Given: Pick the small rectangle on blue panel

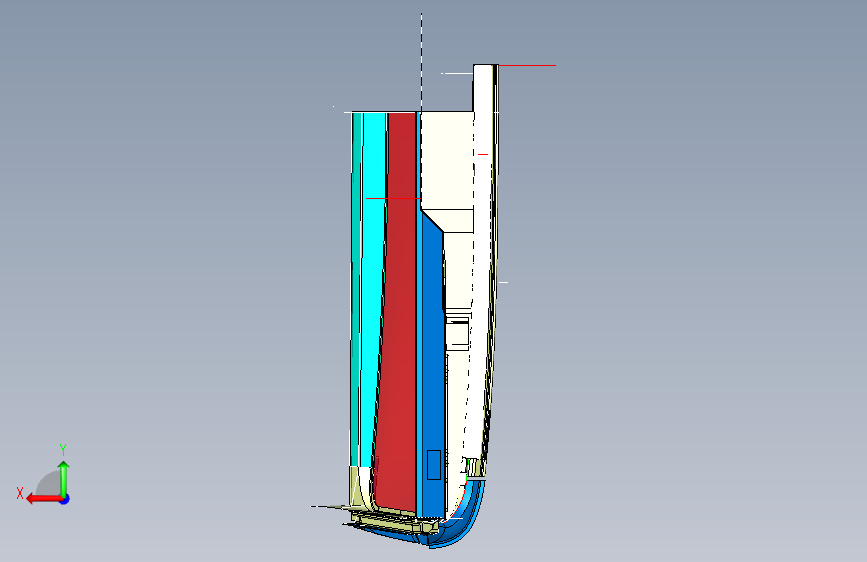Looking at the screenshot, I should [434, 465].
